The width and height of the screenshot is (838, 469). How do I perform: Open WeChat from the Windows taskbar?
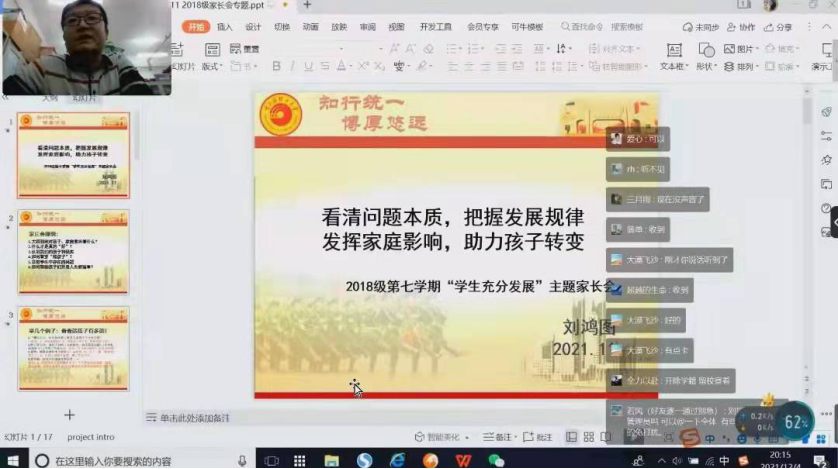(x=496, y=460)
